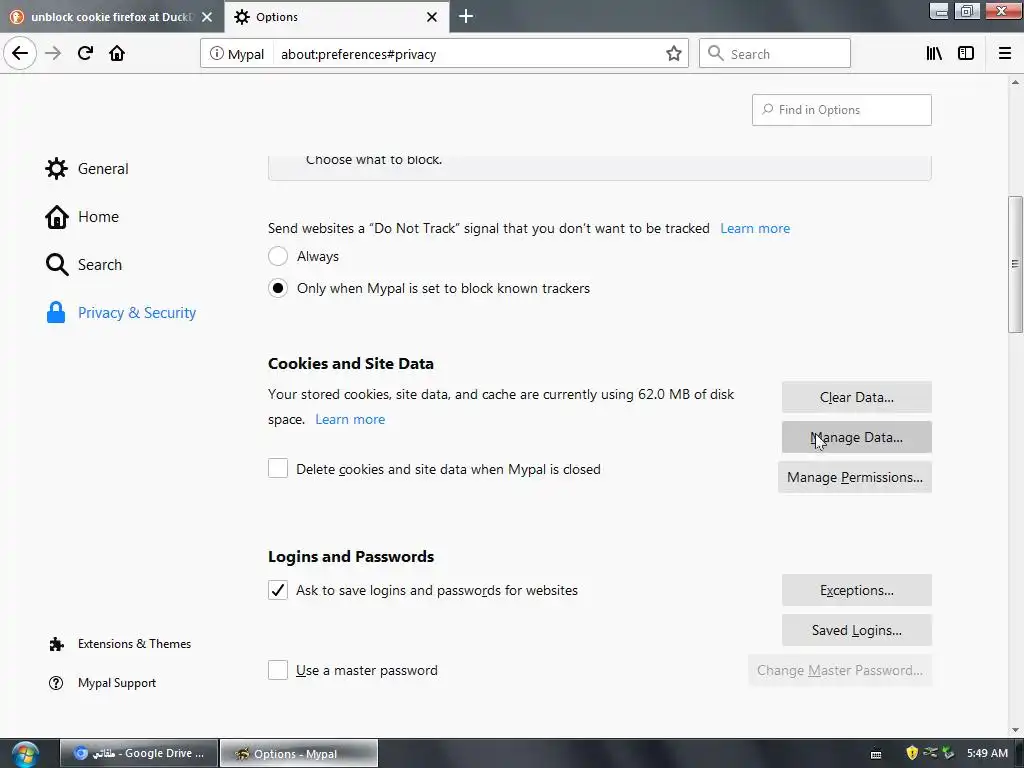Select the Options browser tab
Viewport: 1024px width, 768px height.
pos(337,17)
